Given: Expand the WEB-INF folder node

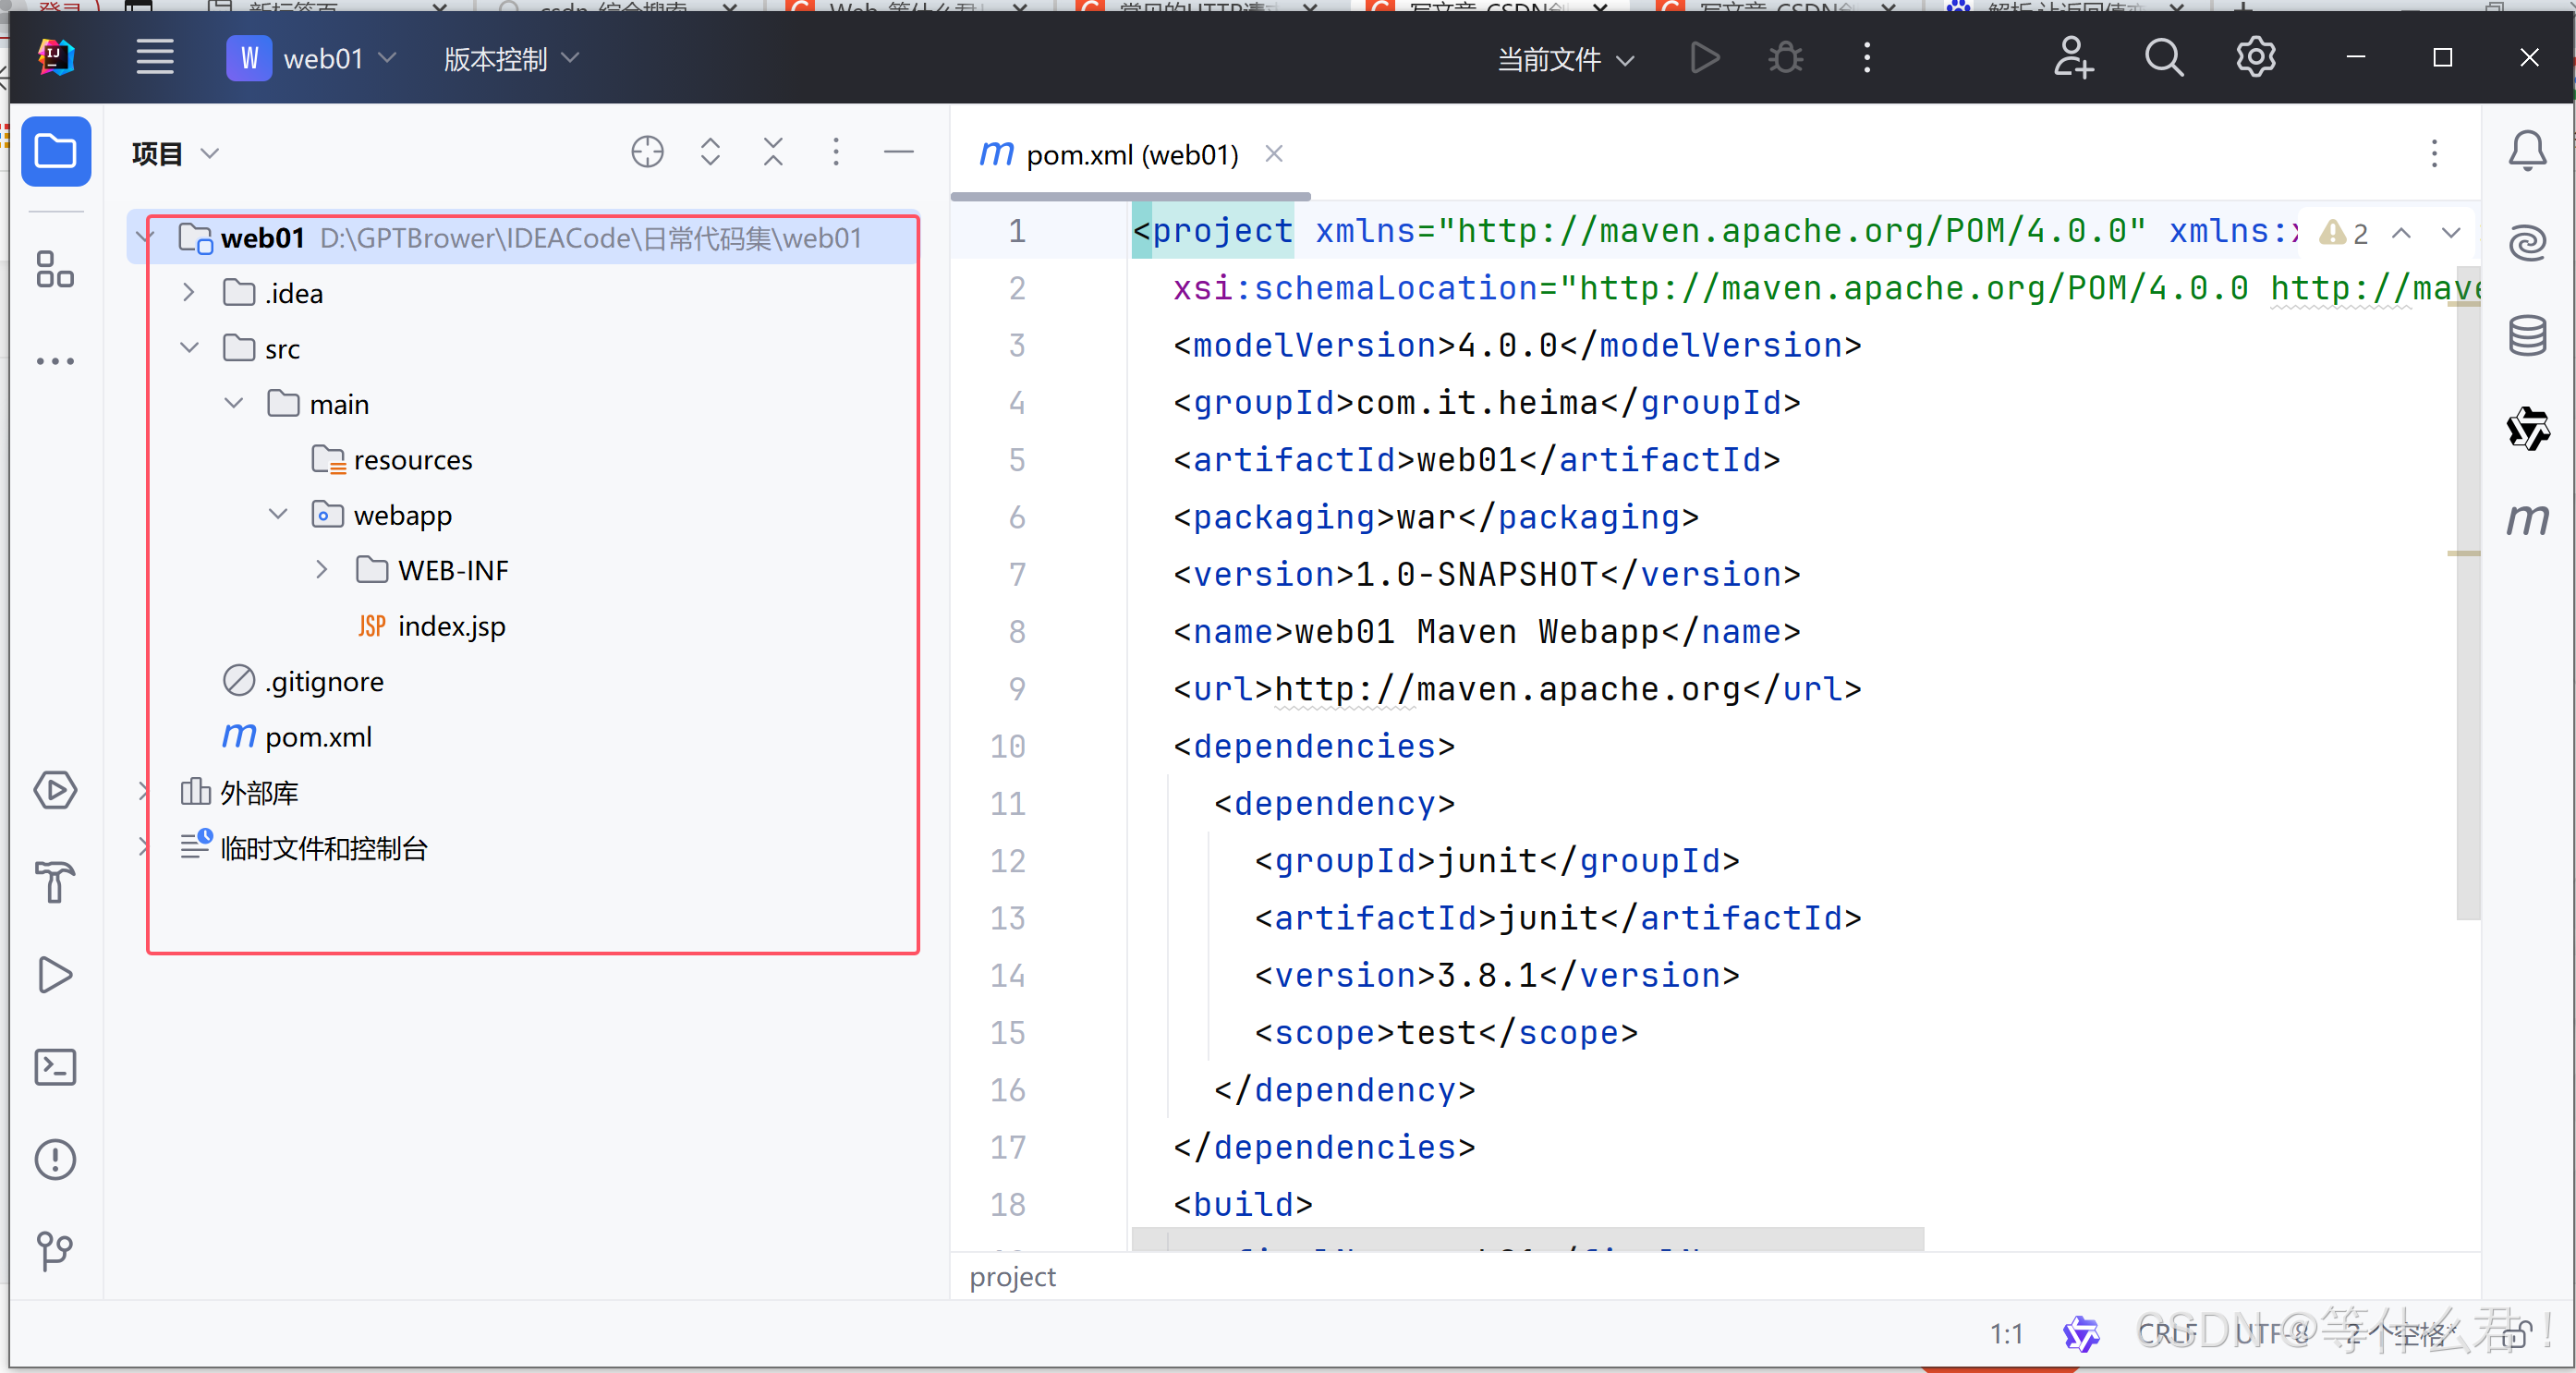Looking at the screenshot, I should click(322, 570).
